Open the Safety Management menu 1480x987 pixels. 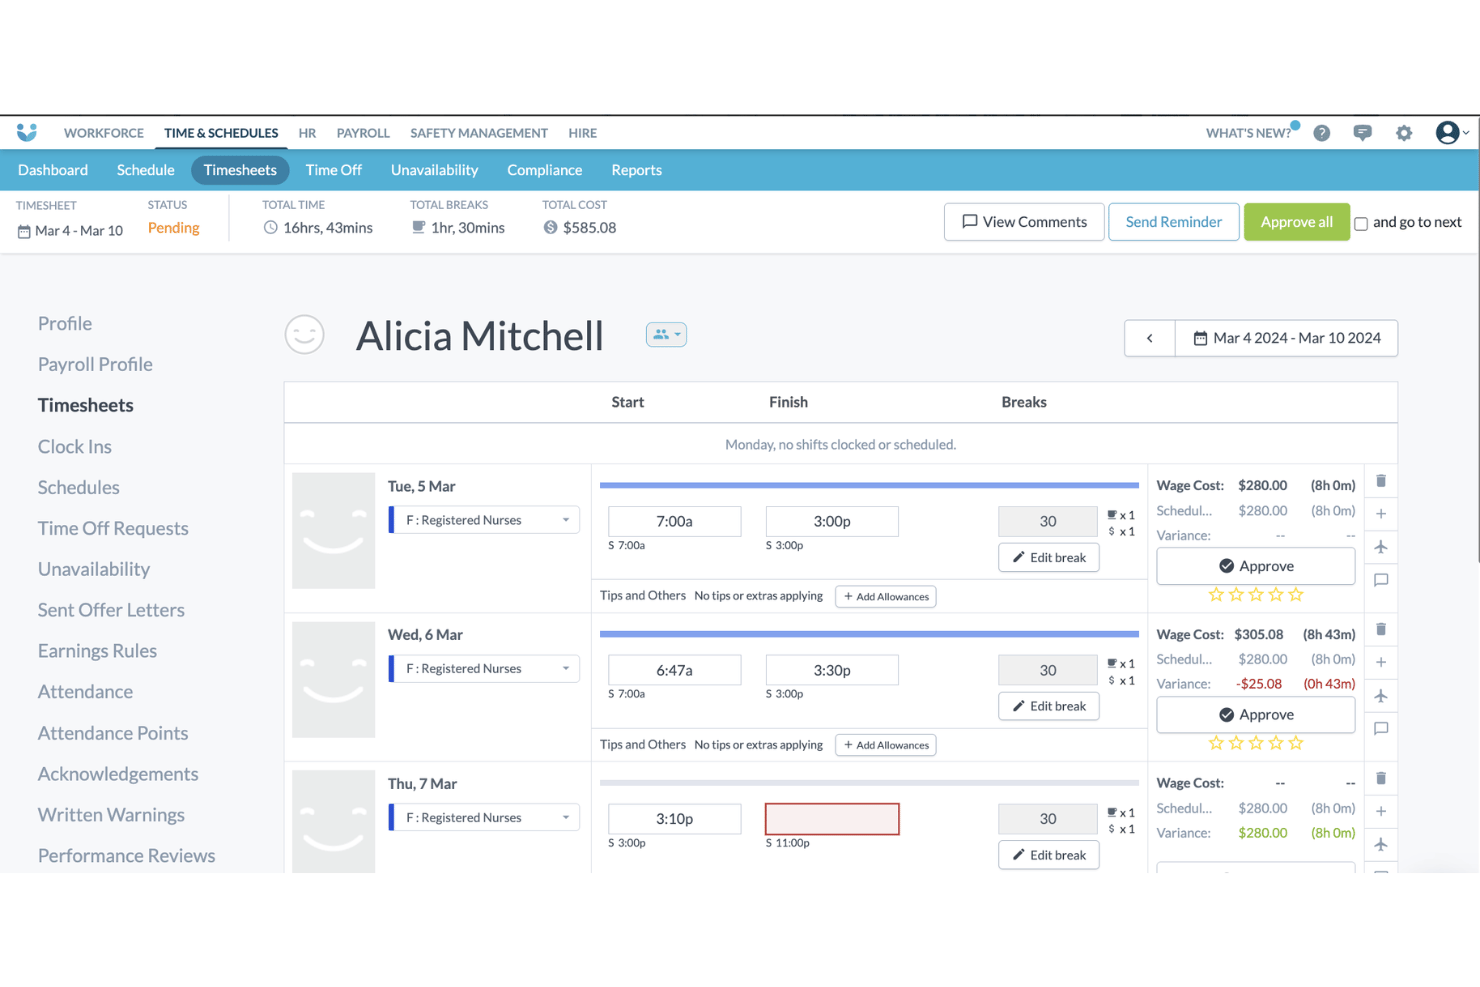479,133
